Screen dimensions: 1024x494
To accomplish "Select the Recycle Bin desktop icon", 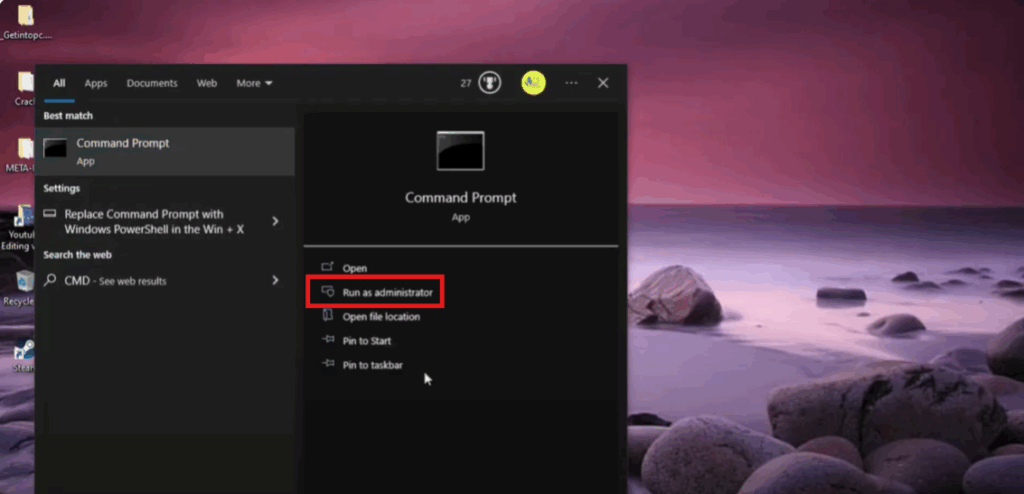I will click(x=24, y=288).
